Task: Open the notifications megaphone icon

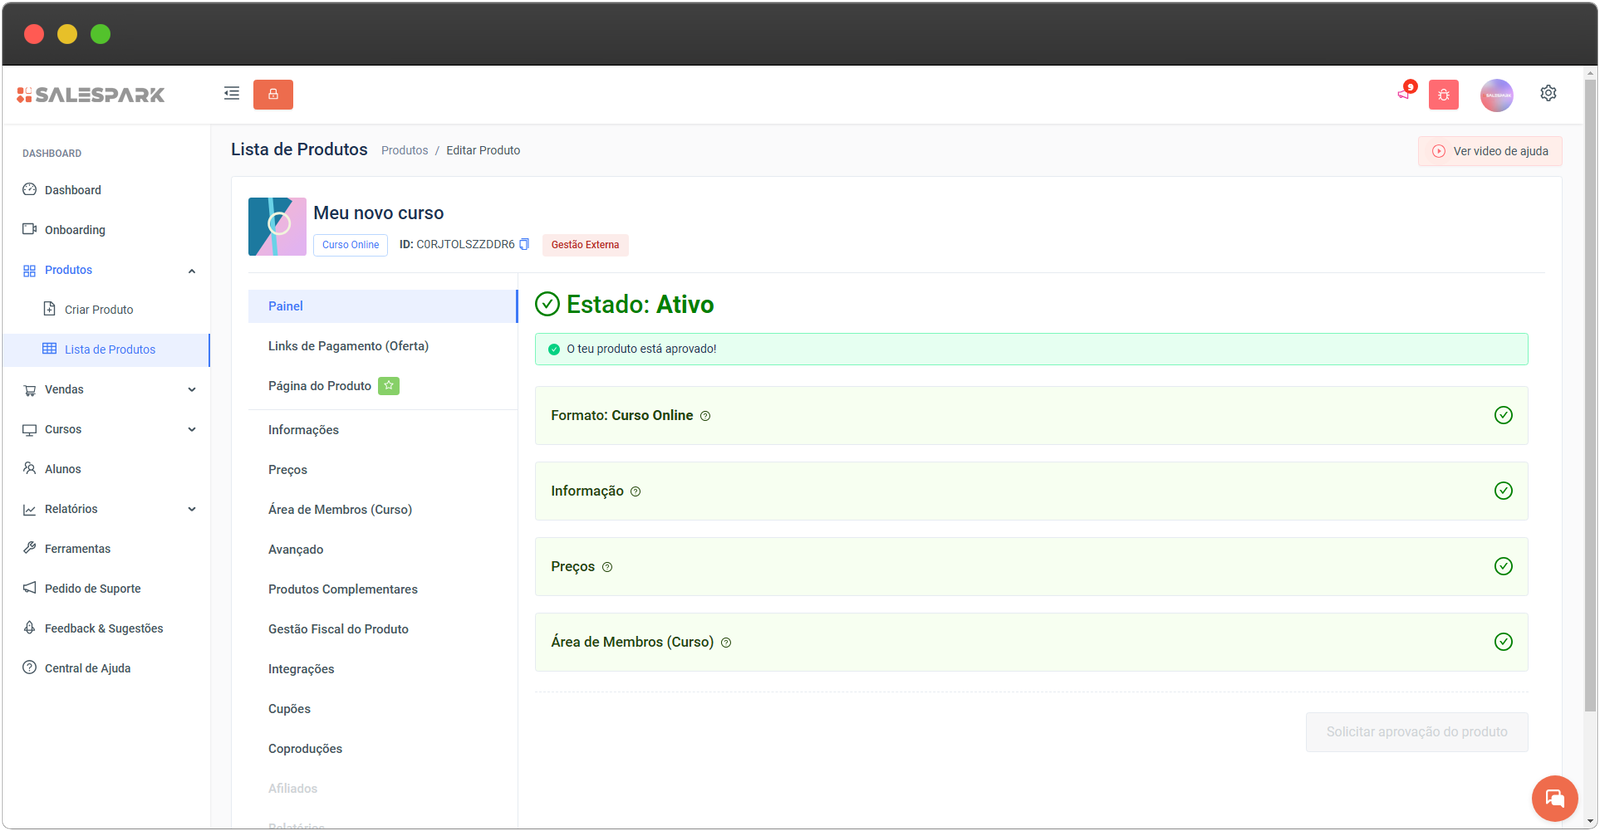Action: [x=1404, y=94]
